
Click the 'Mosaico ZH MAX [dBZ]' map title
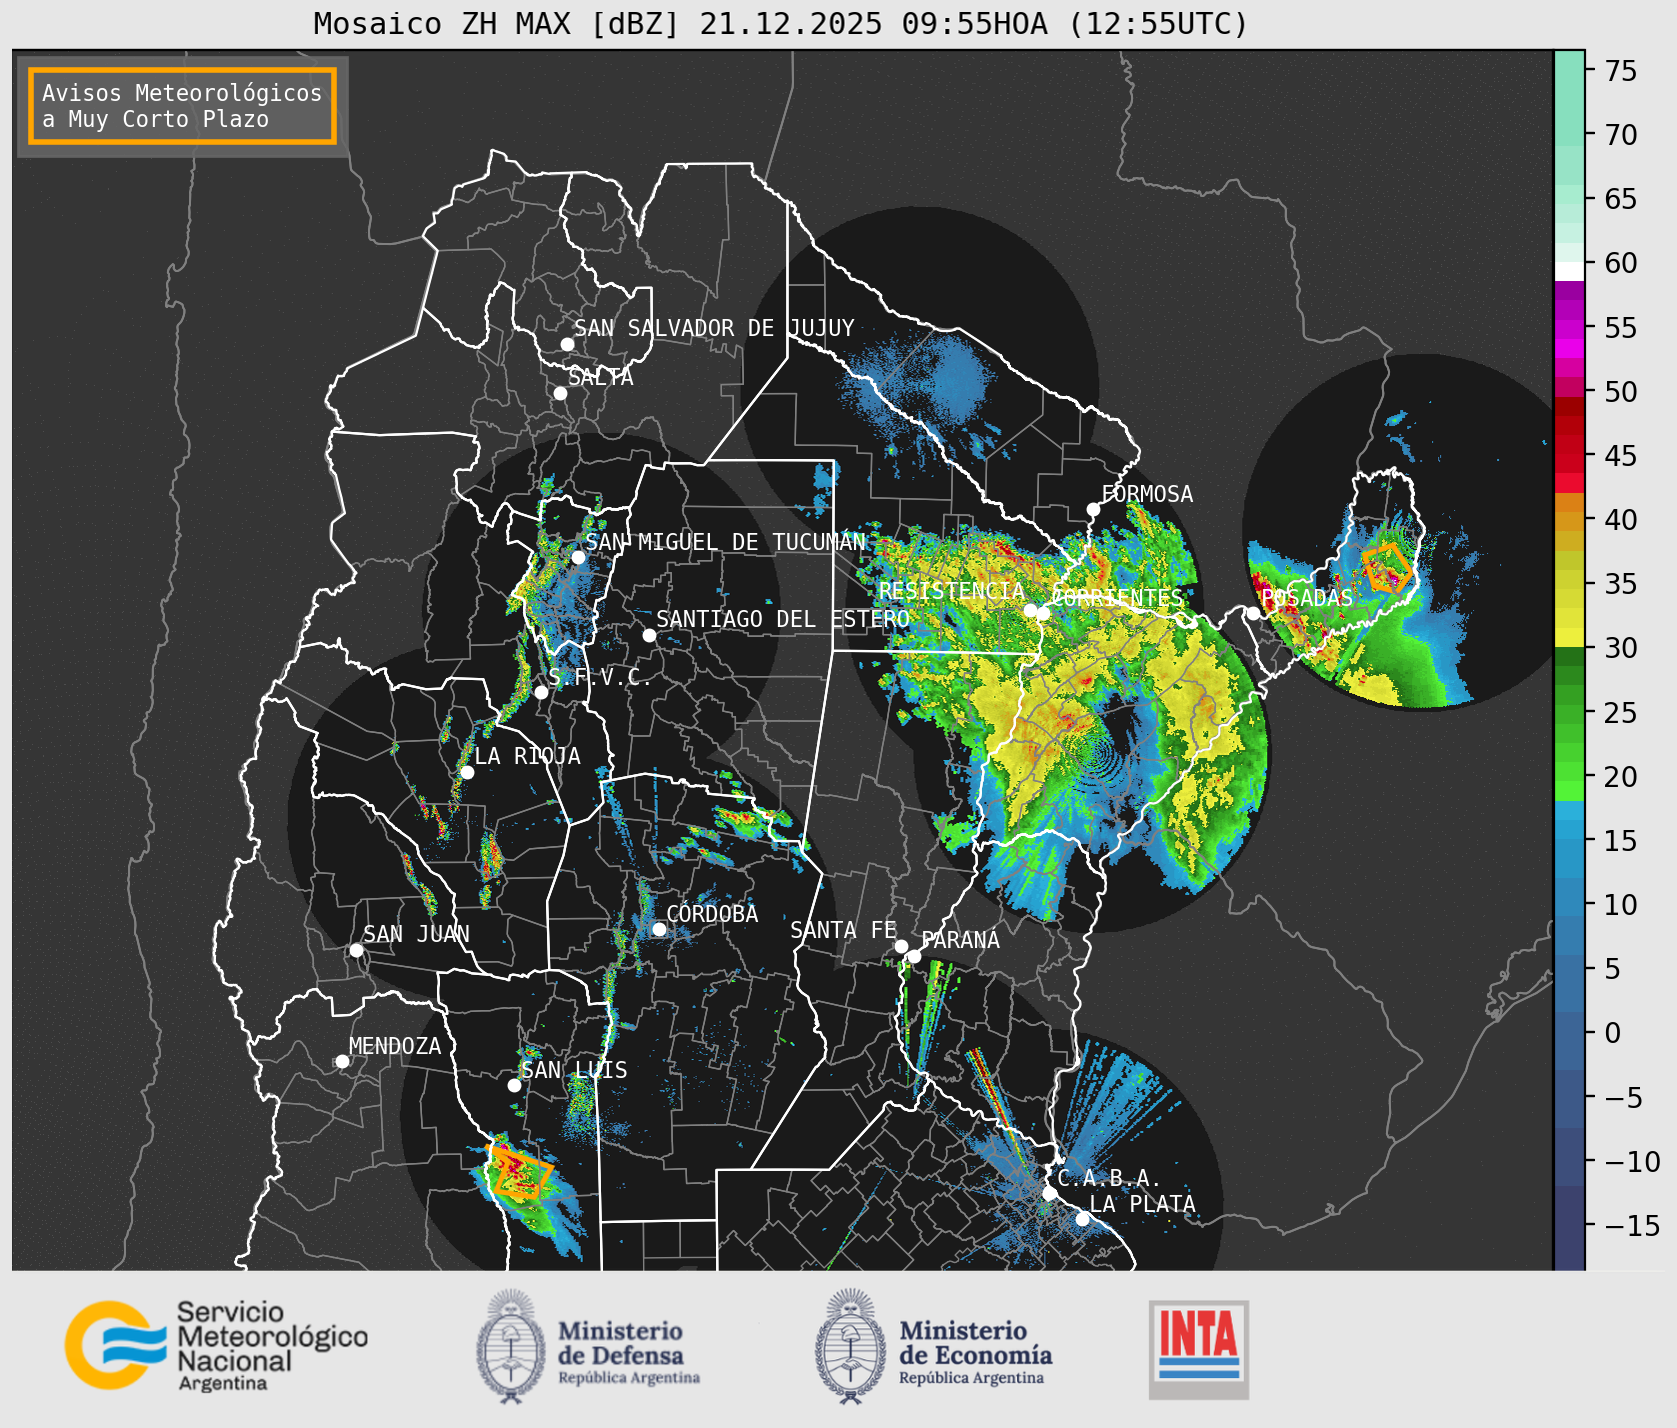[781, 23]
